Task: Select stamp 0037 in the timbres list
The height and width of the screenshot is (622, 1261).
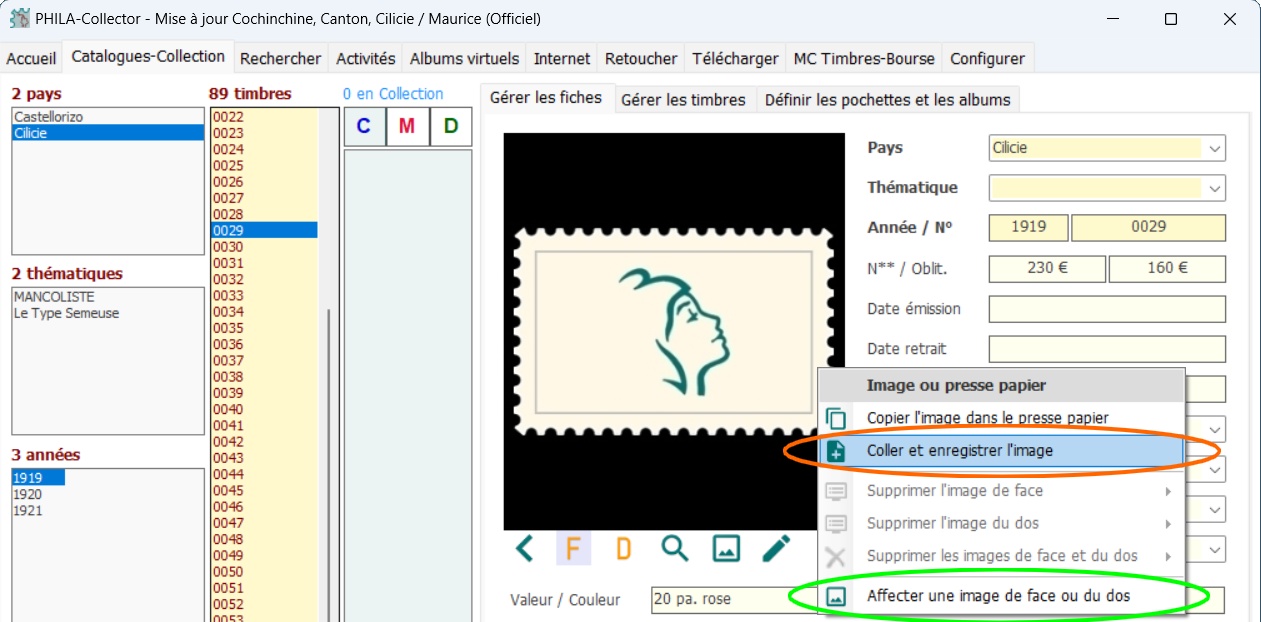Action: [264, 360]
